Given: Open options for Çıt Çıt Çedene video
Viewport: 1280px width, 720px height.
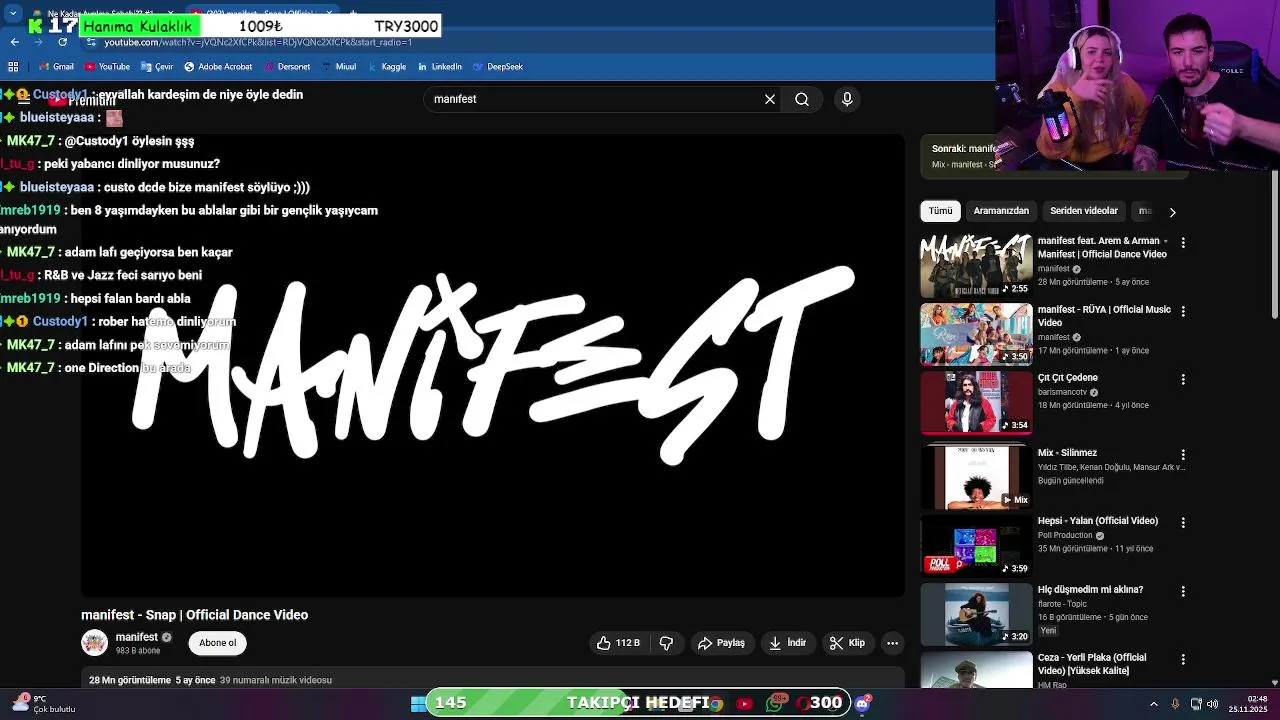Looking at the screenshot, I should pos(1183,379).
